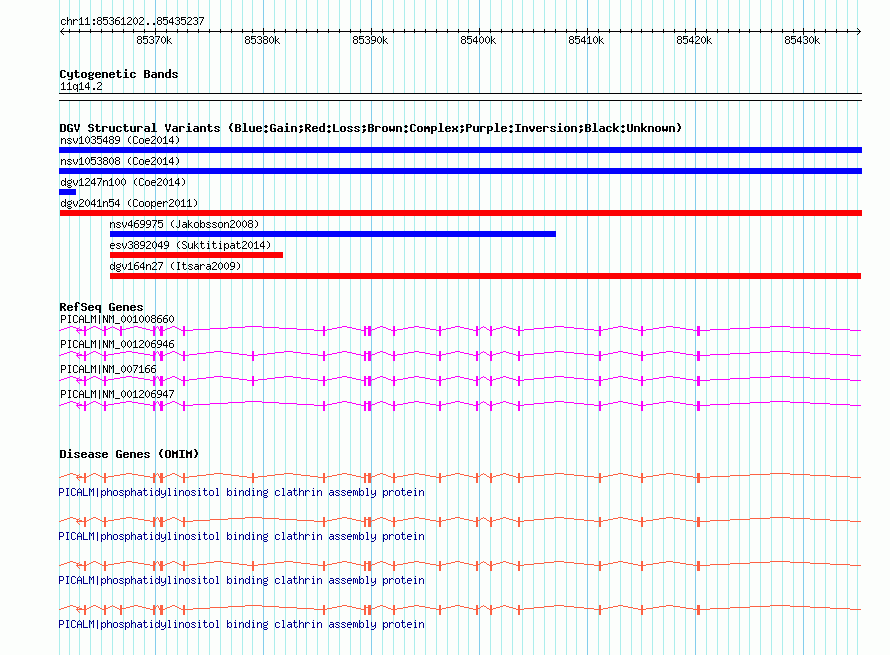Click the red bar under dgv164n27
The width and height of the screenshot is (890, 655).
(485, 276)
